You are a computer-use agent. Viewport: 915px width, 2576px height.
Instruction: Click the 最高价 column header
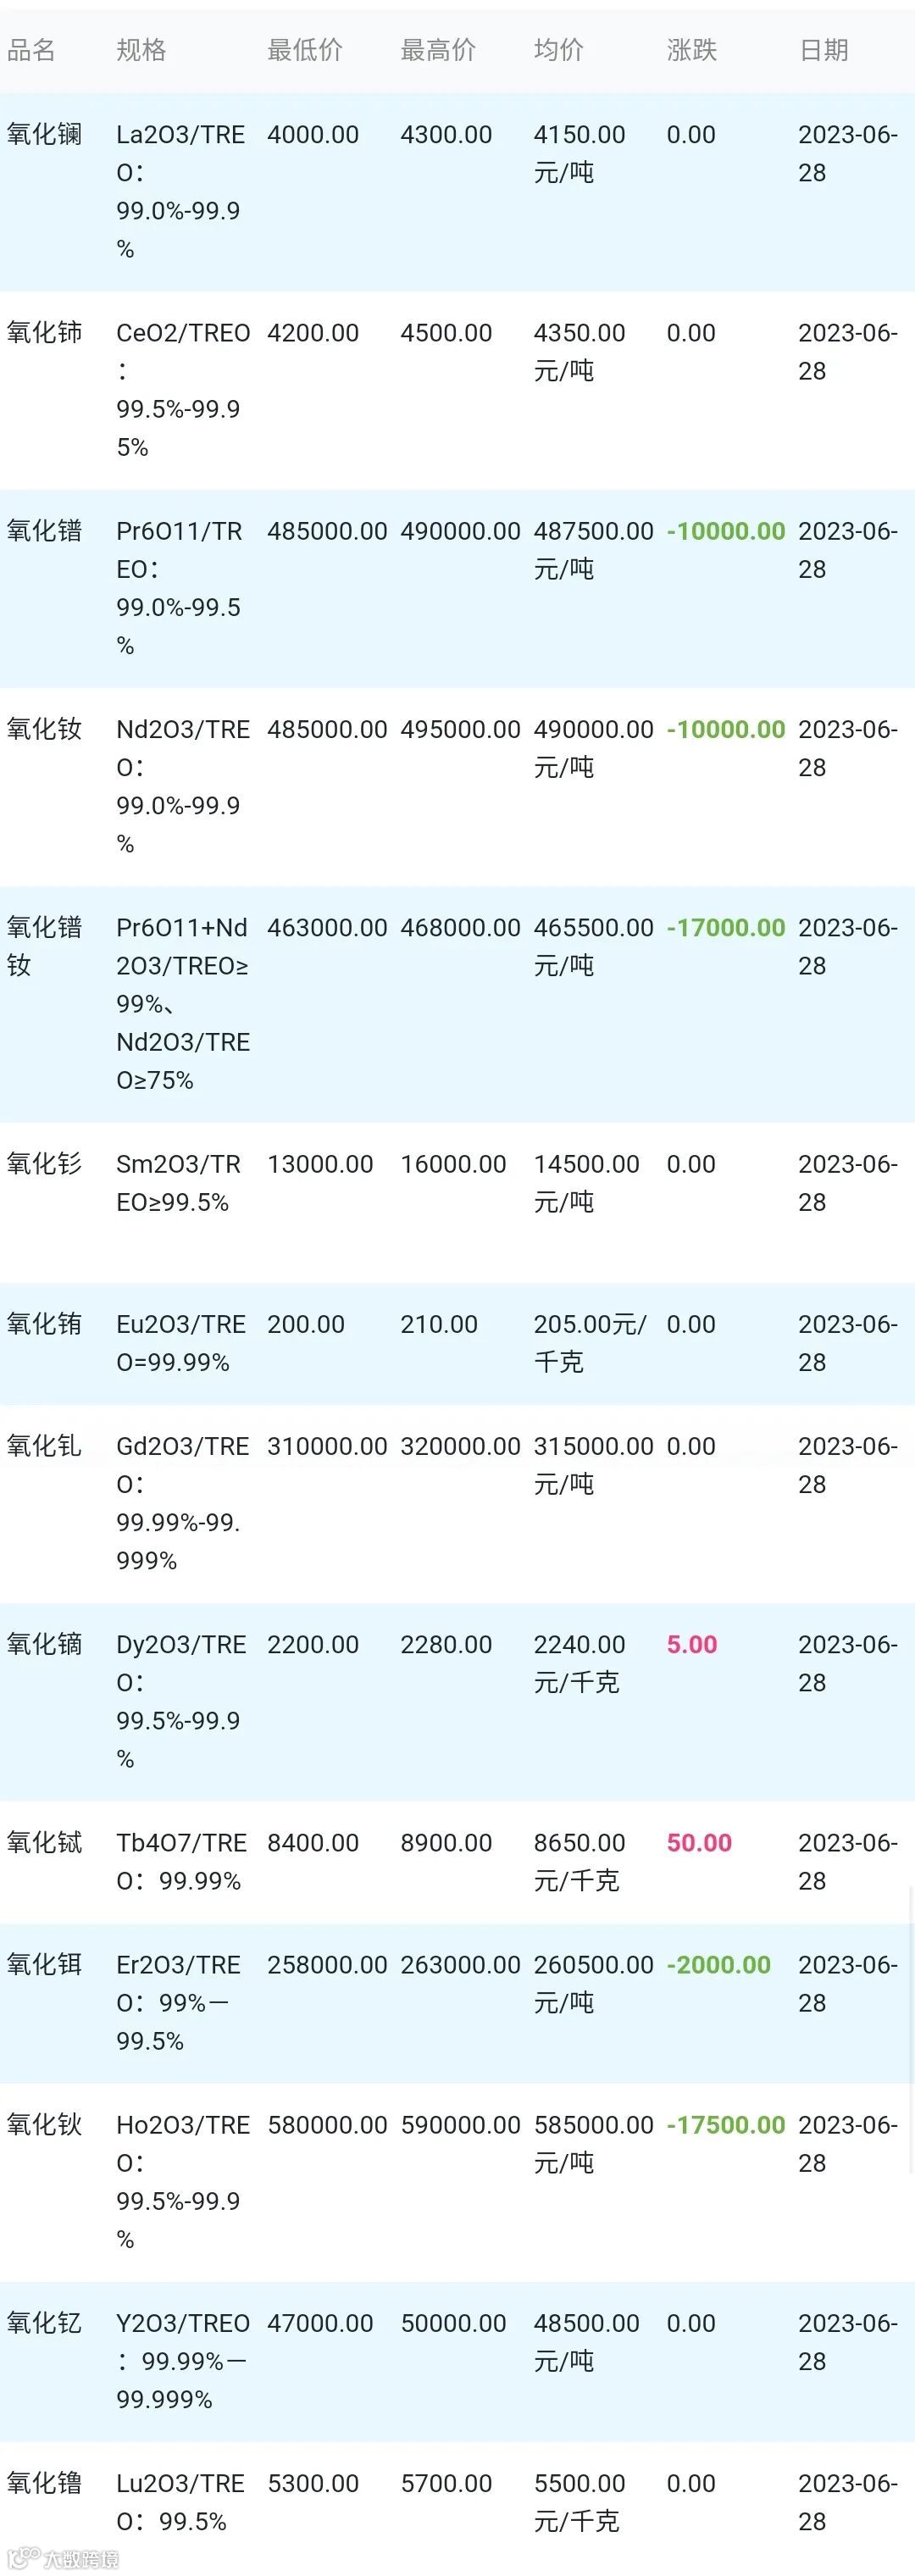coord(437,50)
